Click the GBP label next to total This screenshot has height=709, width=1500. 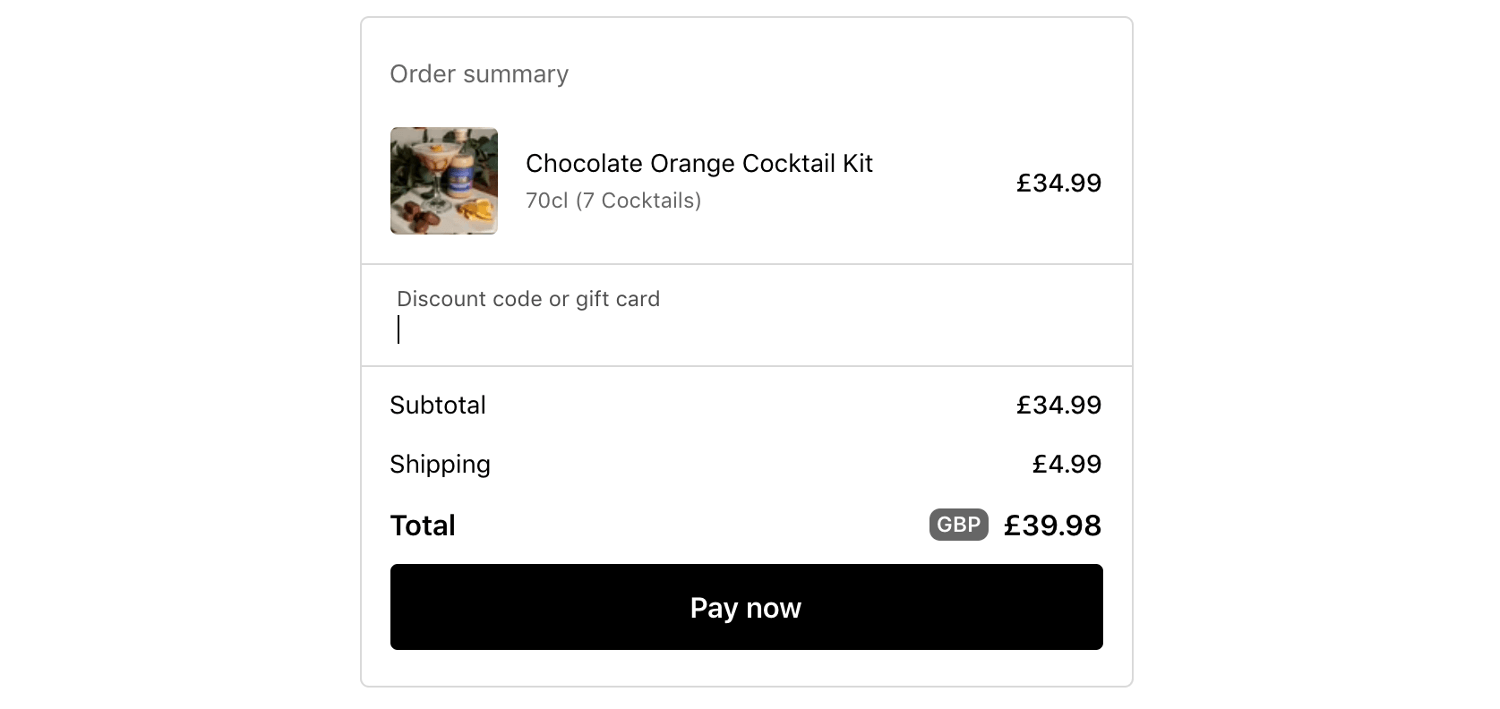point(957,524)
